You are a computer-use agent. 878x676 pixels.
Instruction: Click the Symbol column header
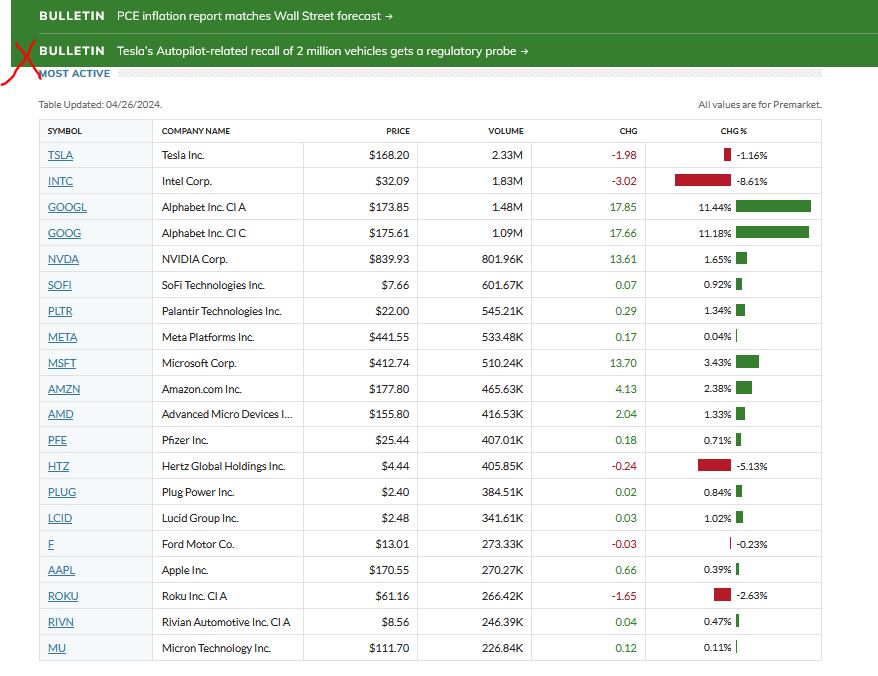click(x=65, y=131)
